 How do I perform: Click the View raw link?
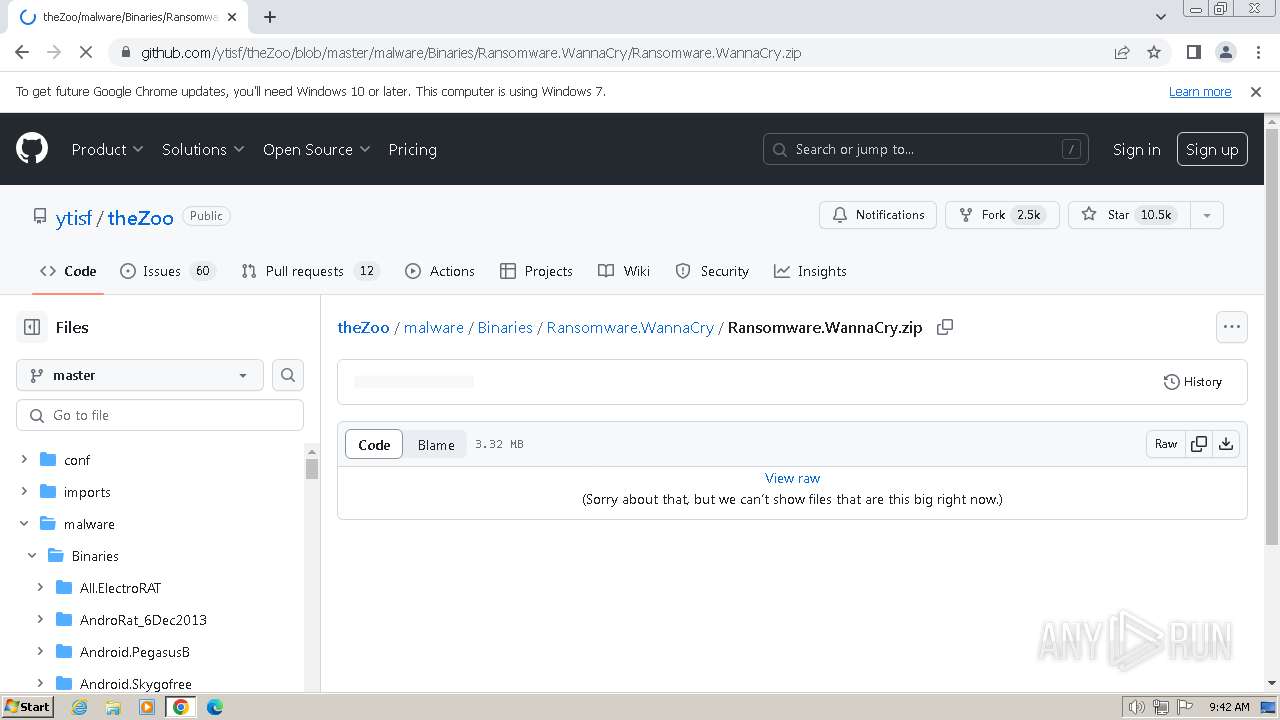[792, 478]
